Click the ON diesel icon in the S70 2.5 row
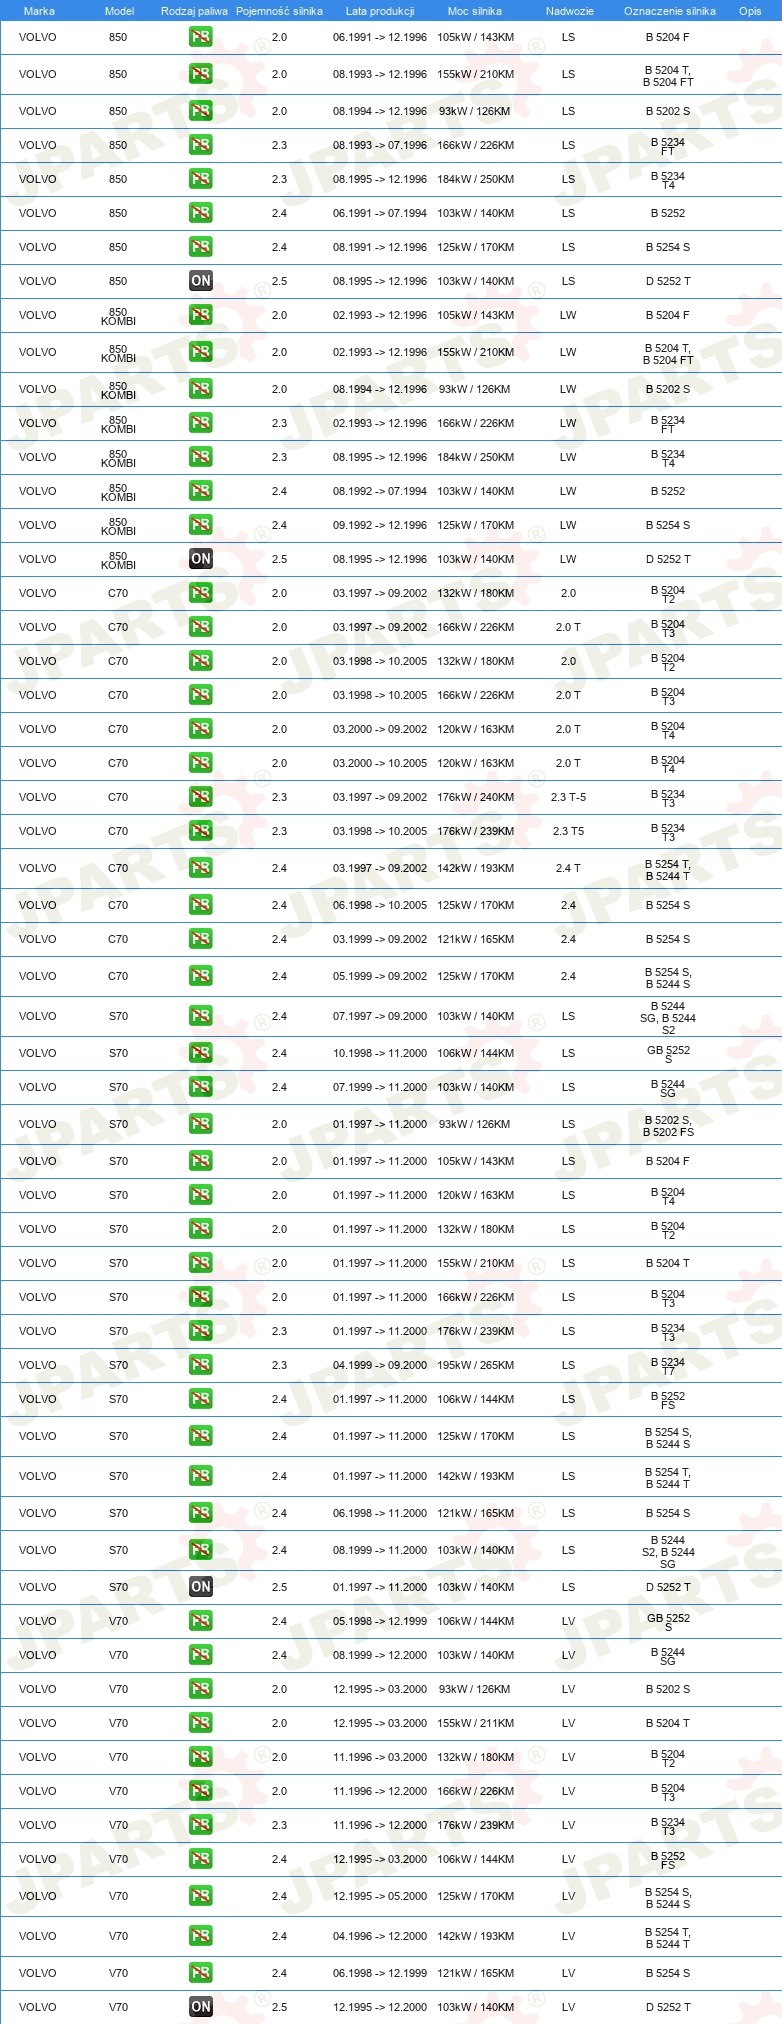 click(201, 1587)
